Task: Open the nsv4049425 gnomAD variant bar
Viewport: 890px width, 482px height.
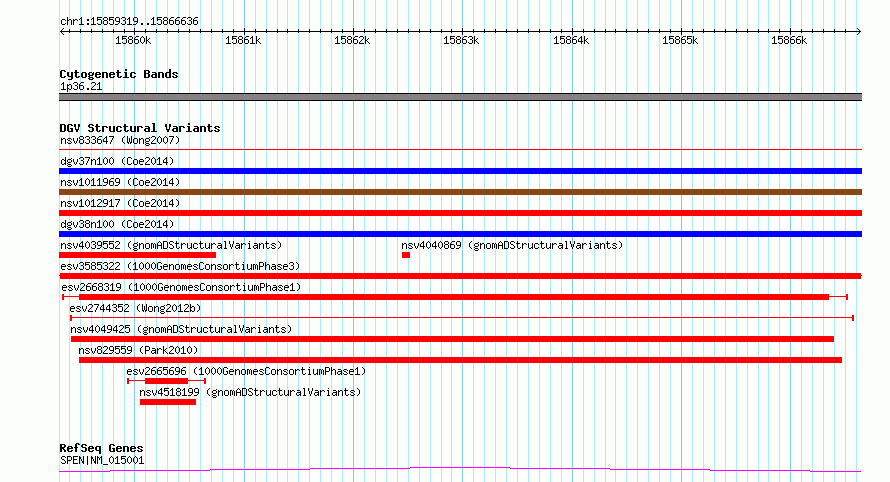Action: pyautogui.click(x=452, y=339)
